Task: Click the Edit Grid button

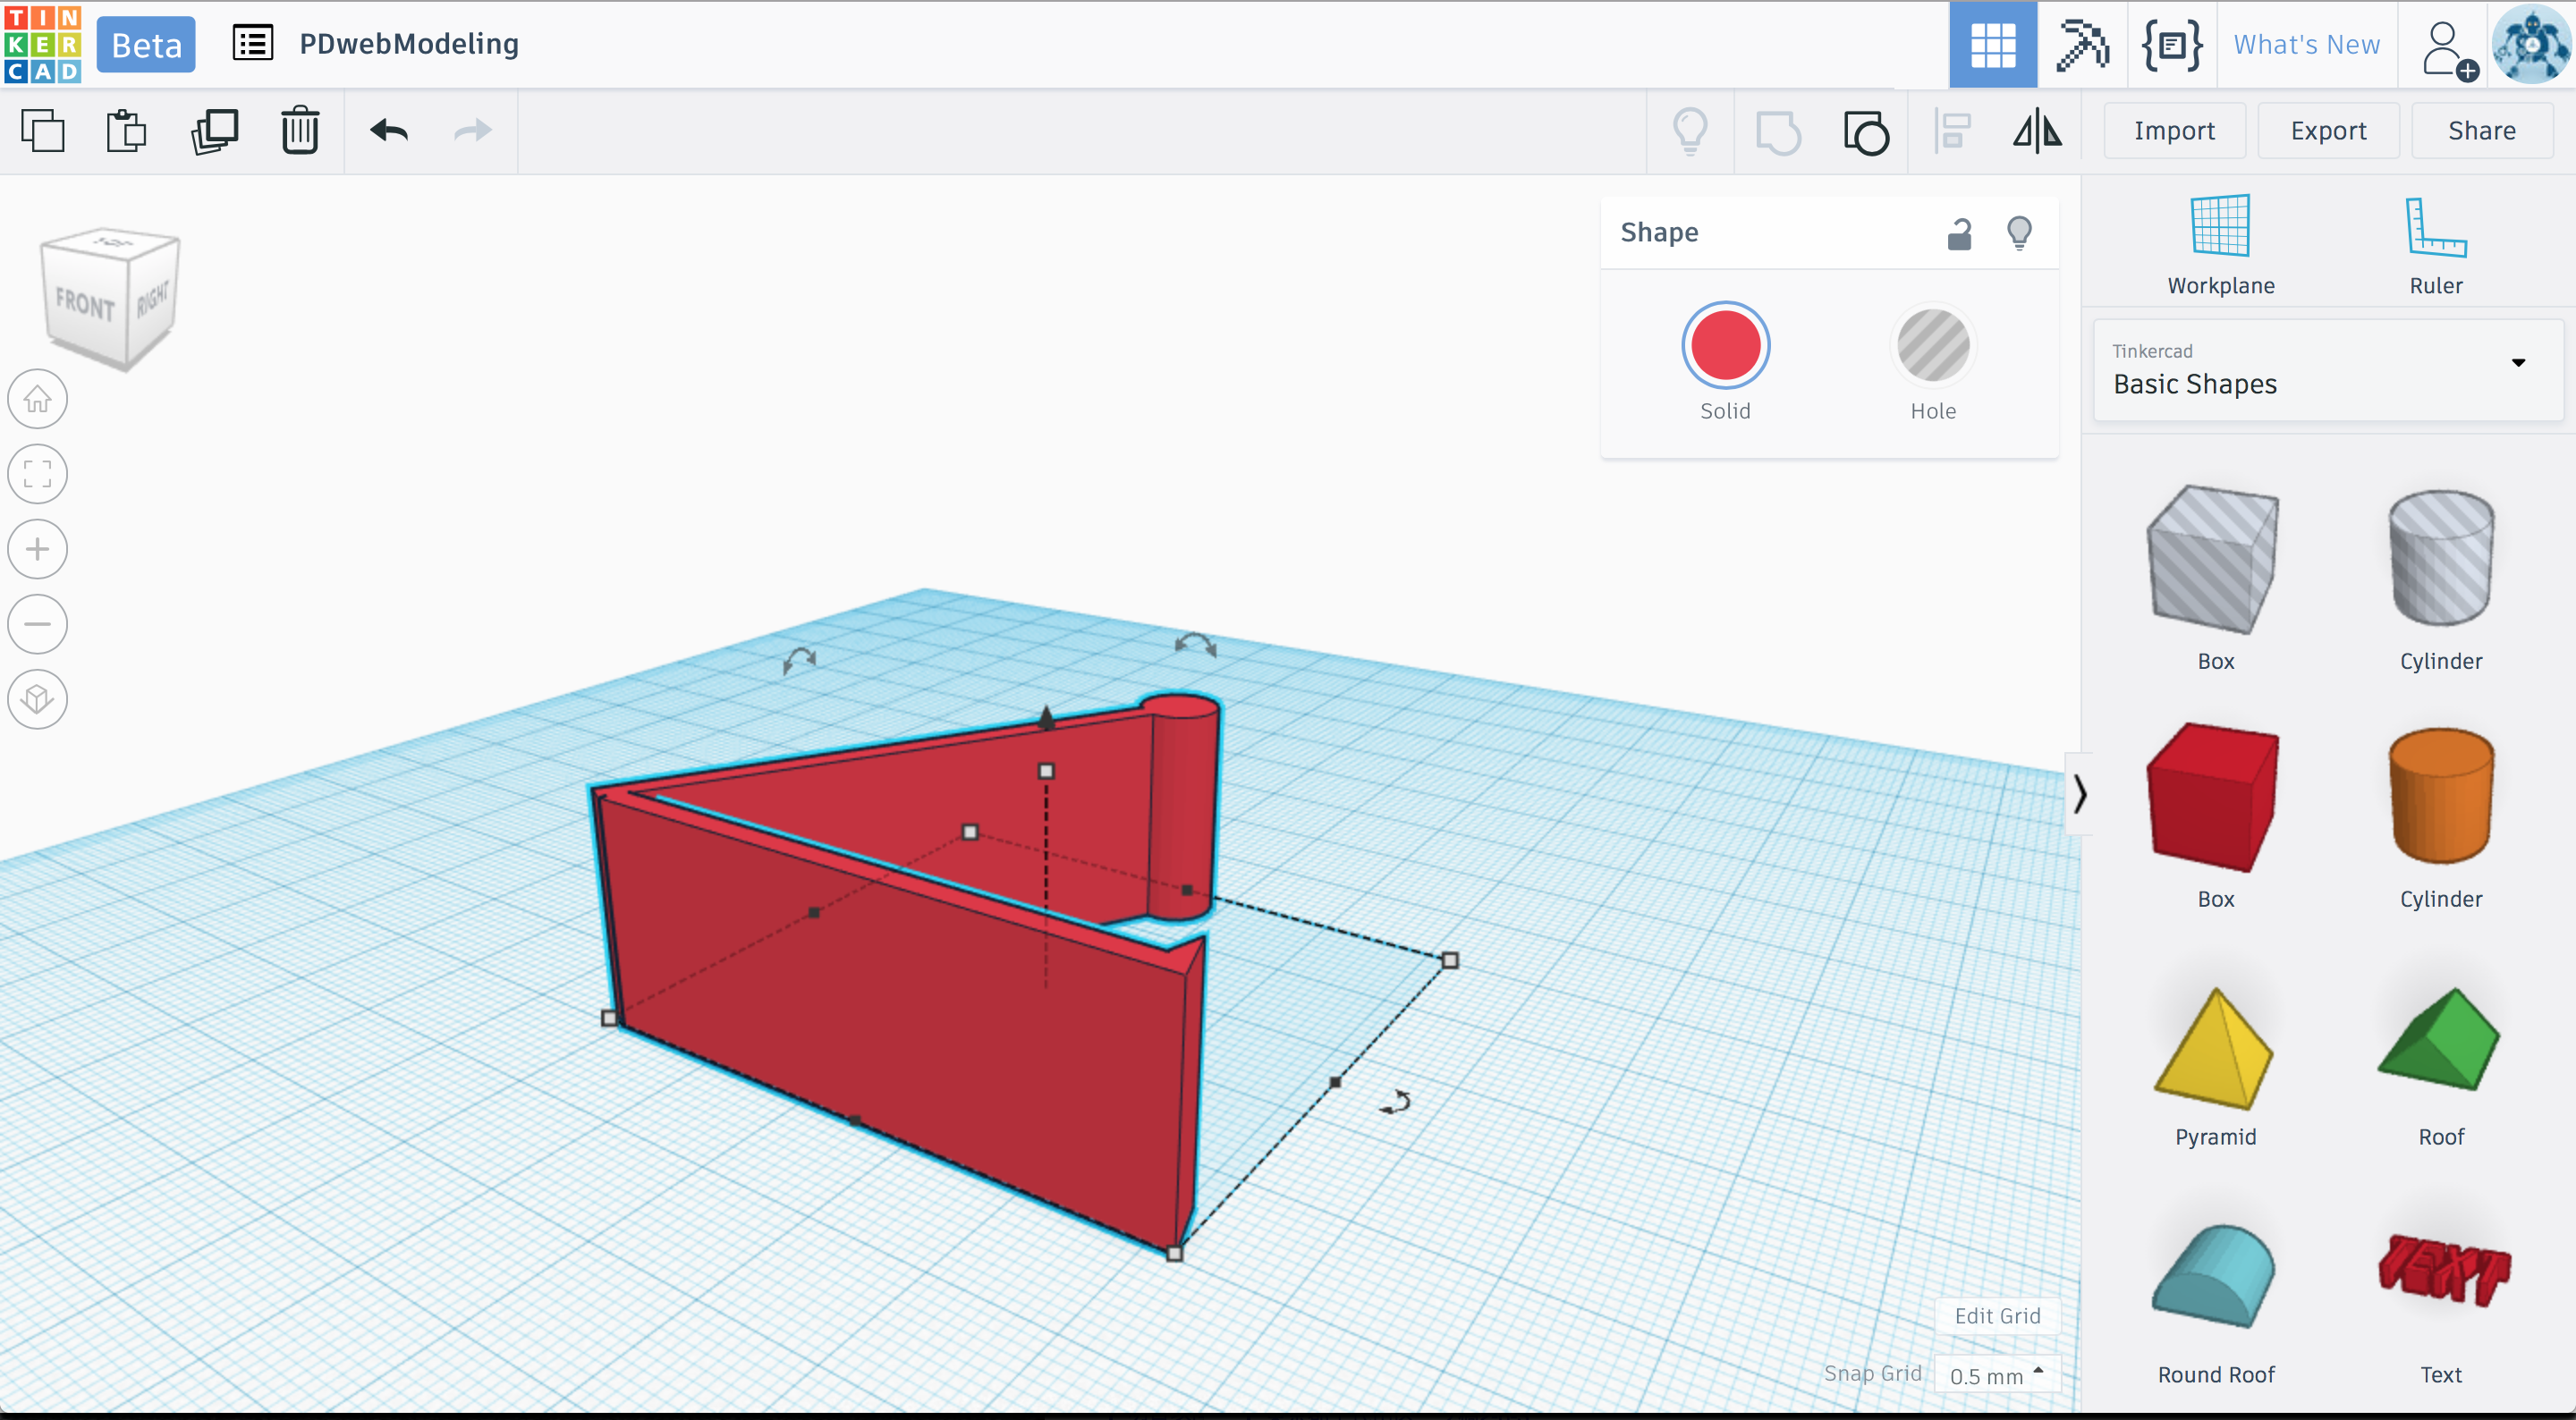Action: click(x=1997, y=1315)
